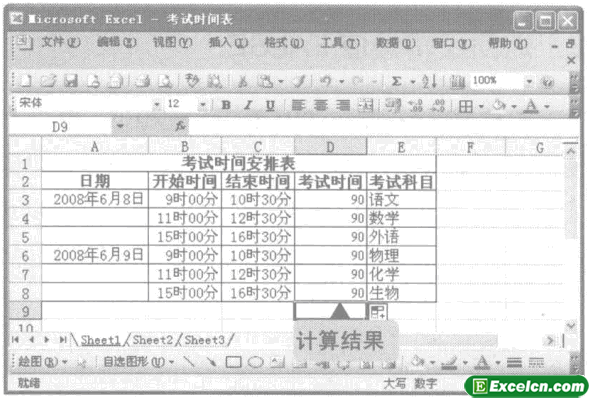Click the Font Color A in the formatting toolbar
Screen dimensions: 589x398
pos(531,107)
